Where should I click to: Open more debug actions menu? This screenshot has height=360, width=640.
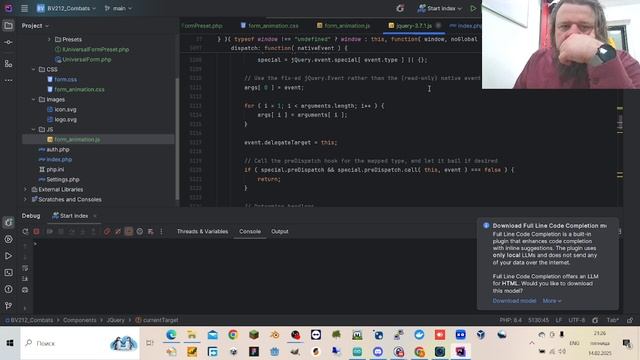click(x=161, y=231)
